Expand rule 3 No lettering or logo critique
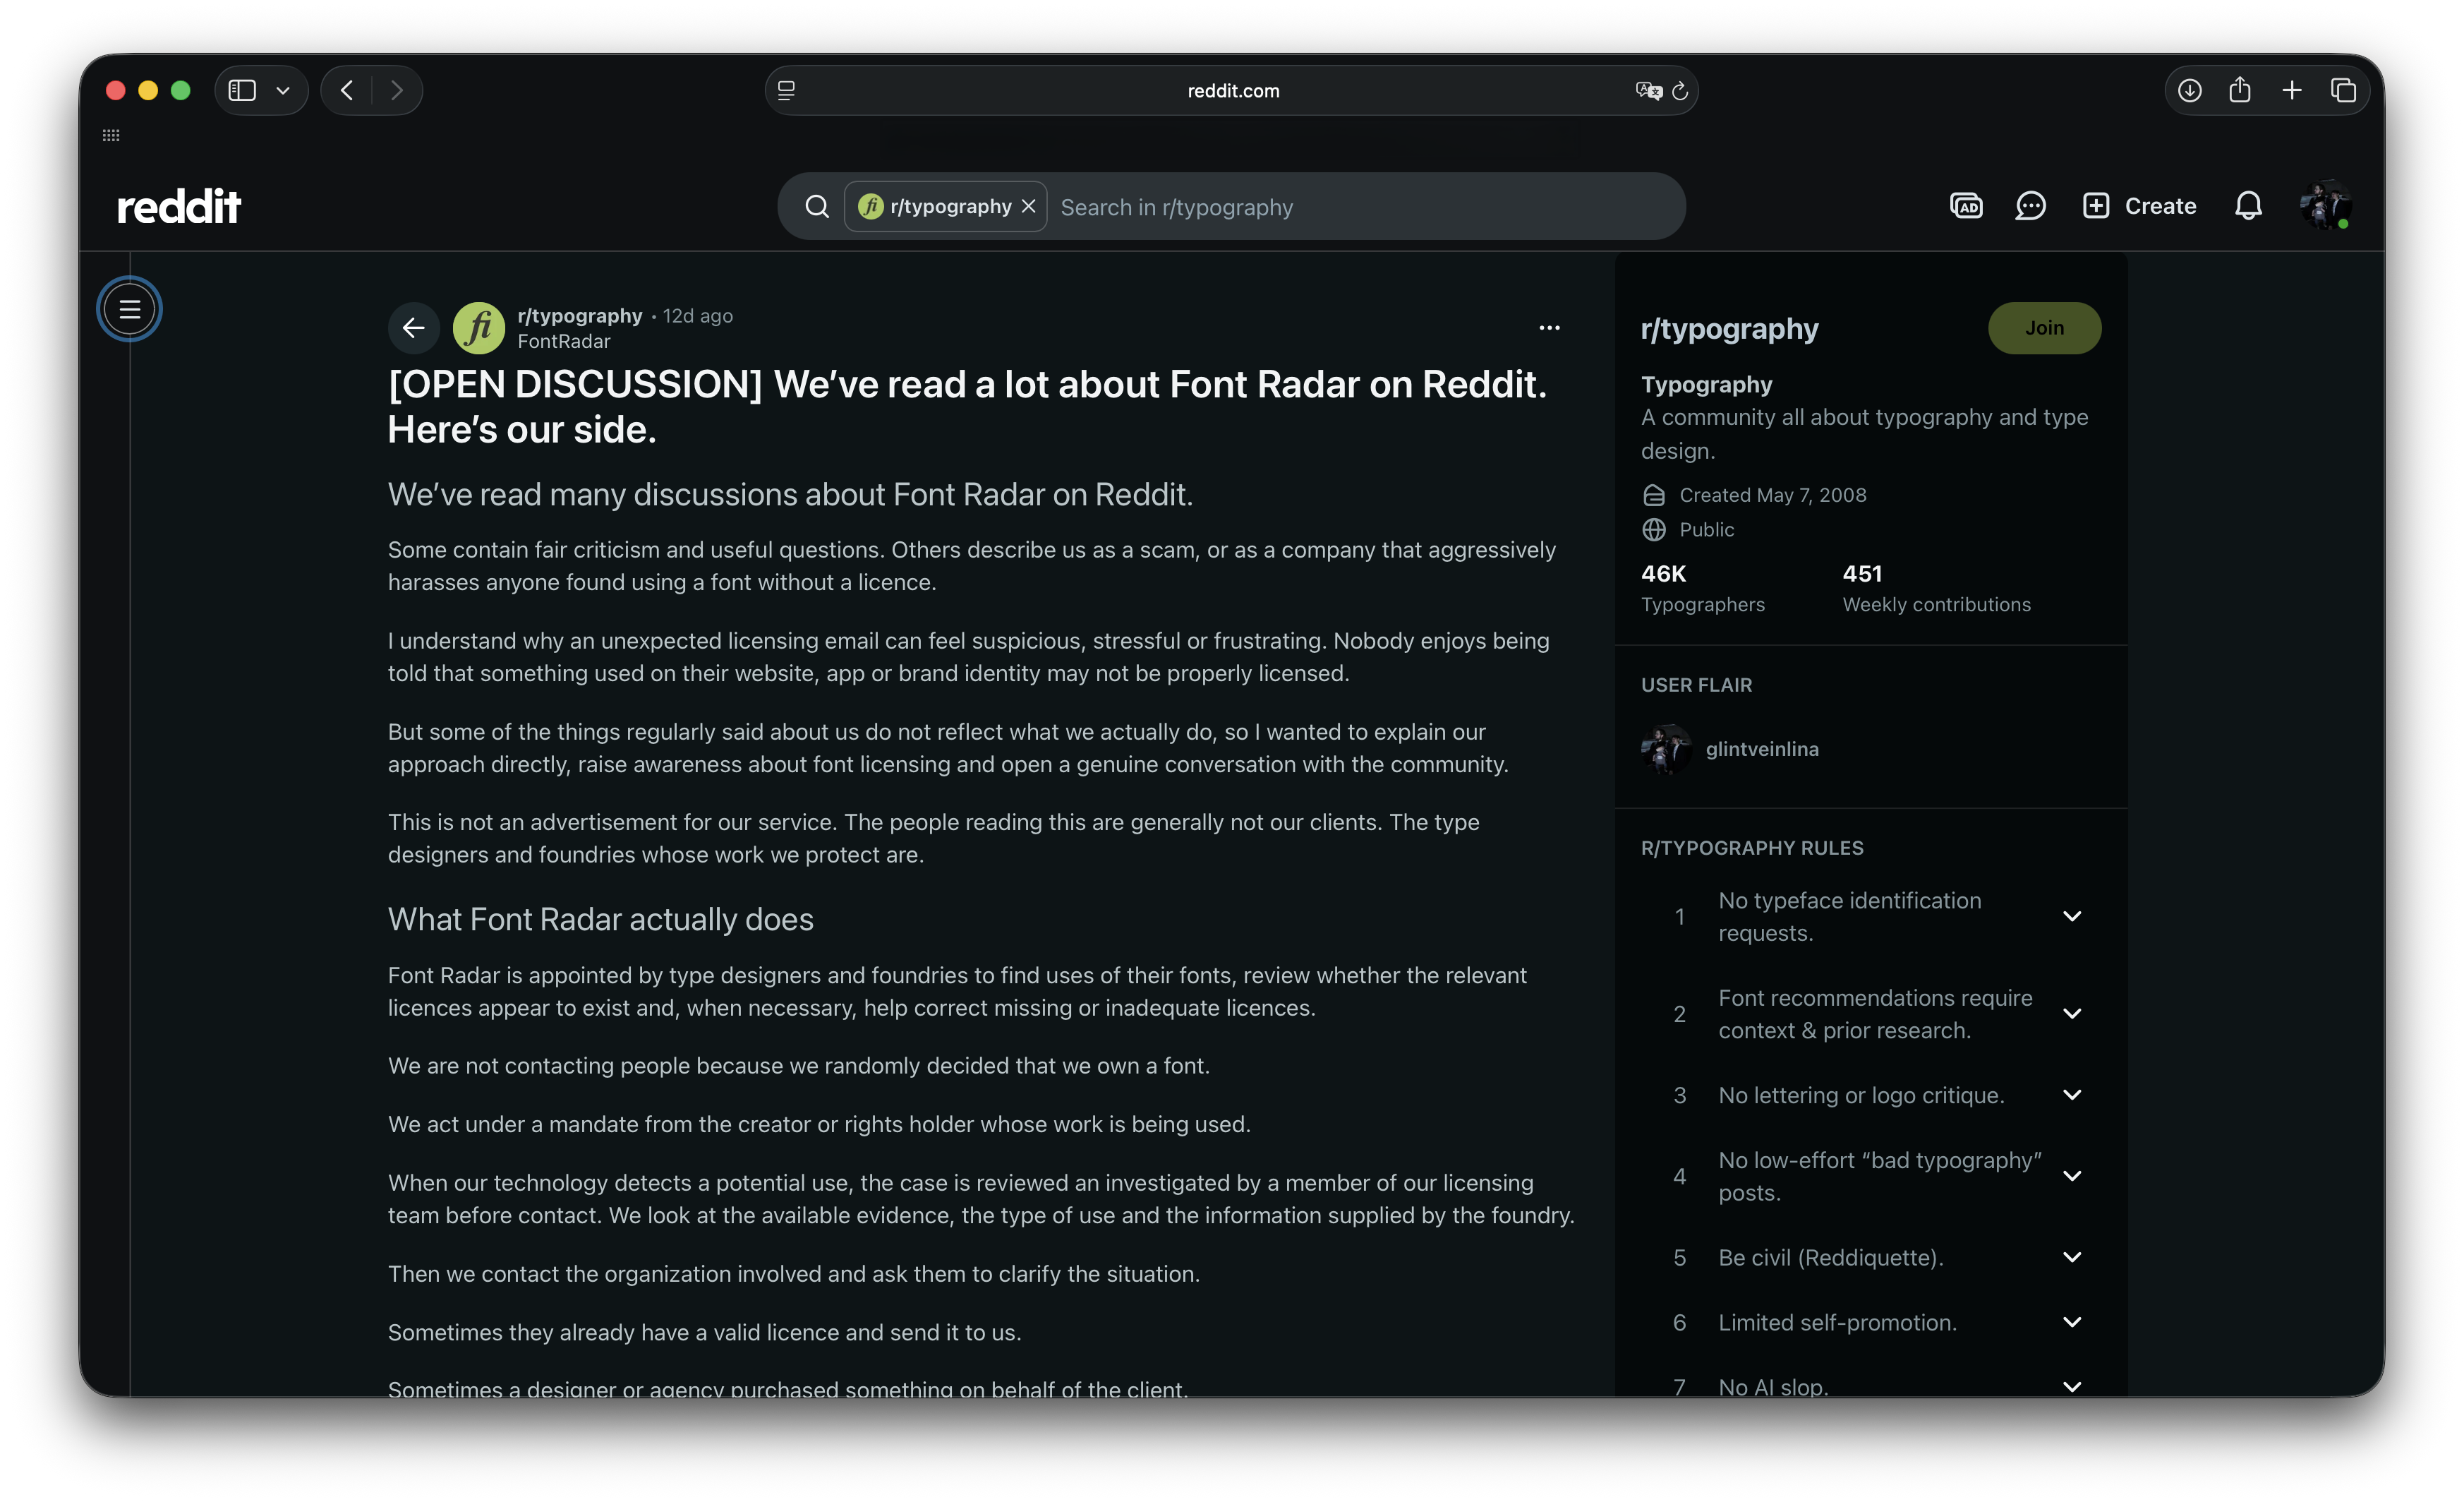 (x=2072, y=1095)
